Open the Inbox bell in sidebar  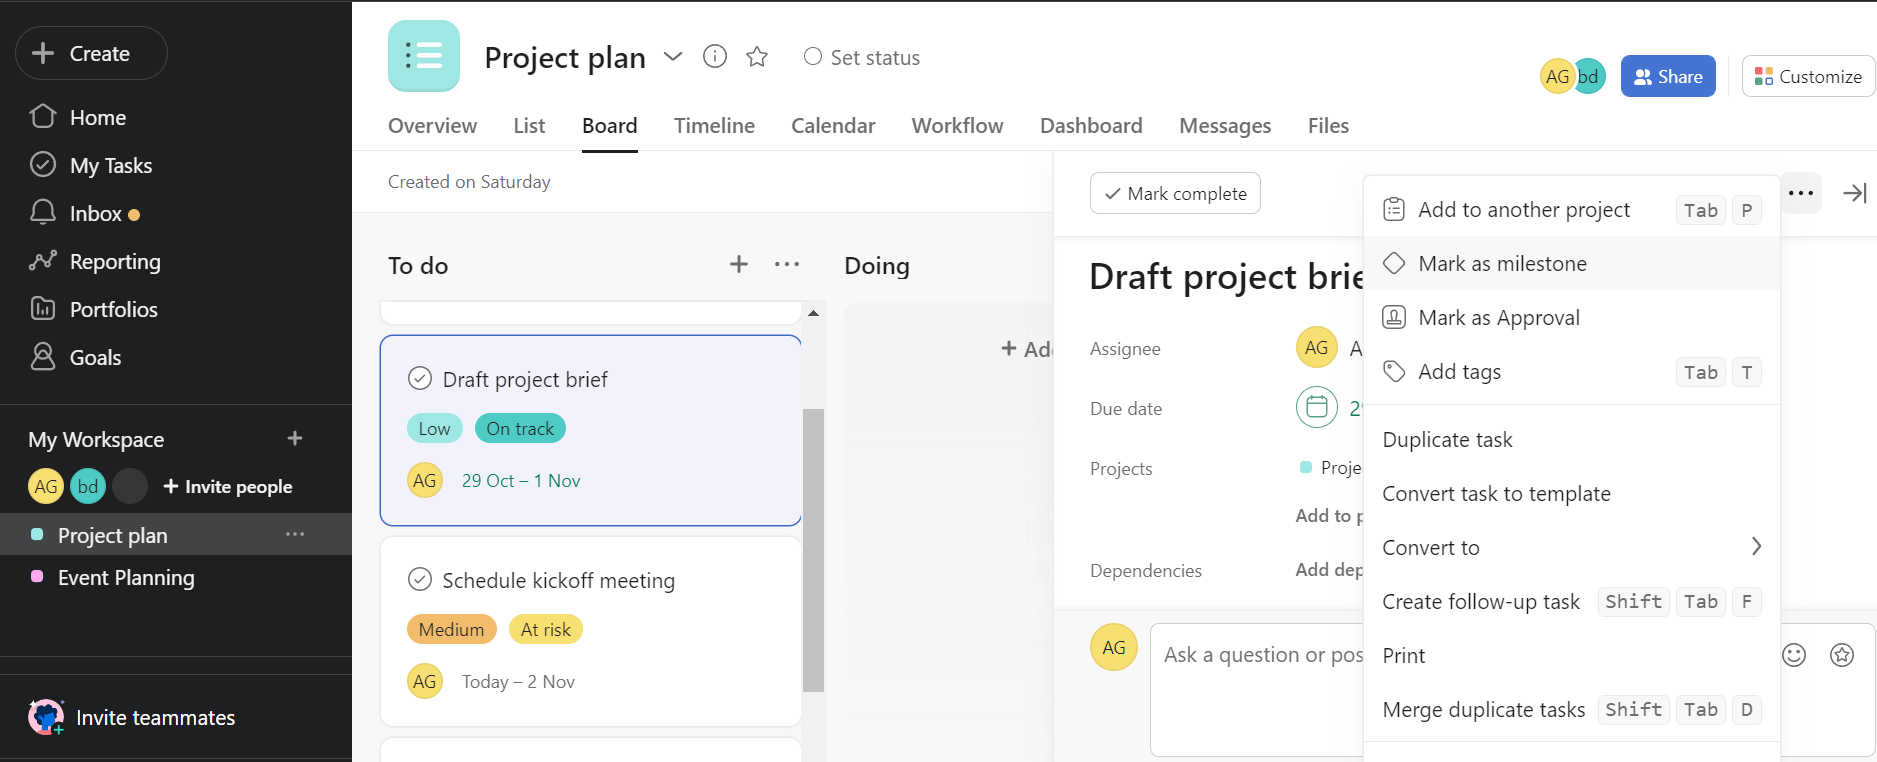[43, 213]
